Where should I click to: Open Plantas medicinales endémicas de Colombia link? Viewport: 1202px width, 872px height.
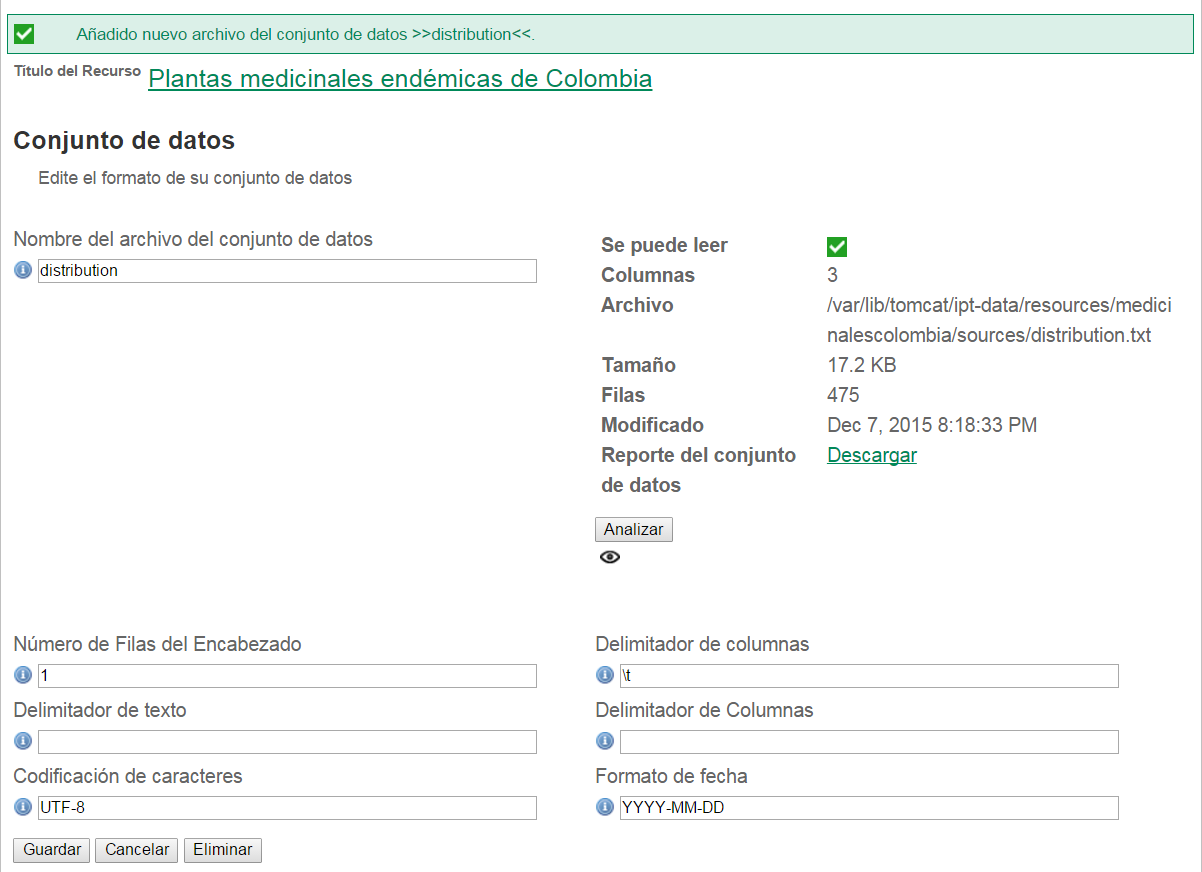400,79
